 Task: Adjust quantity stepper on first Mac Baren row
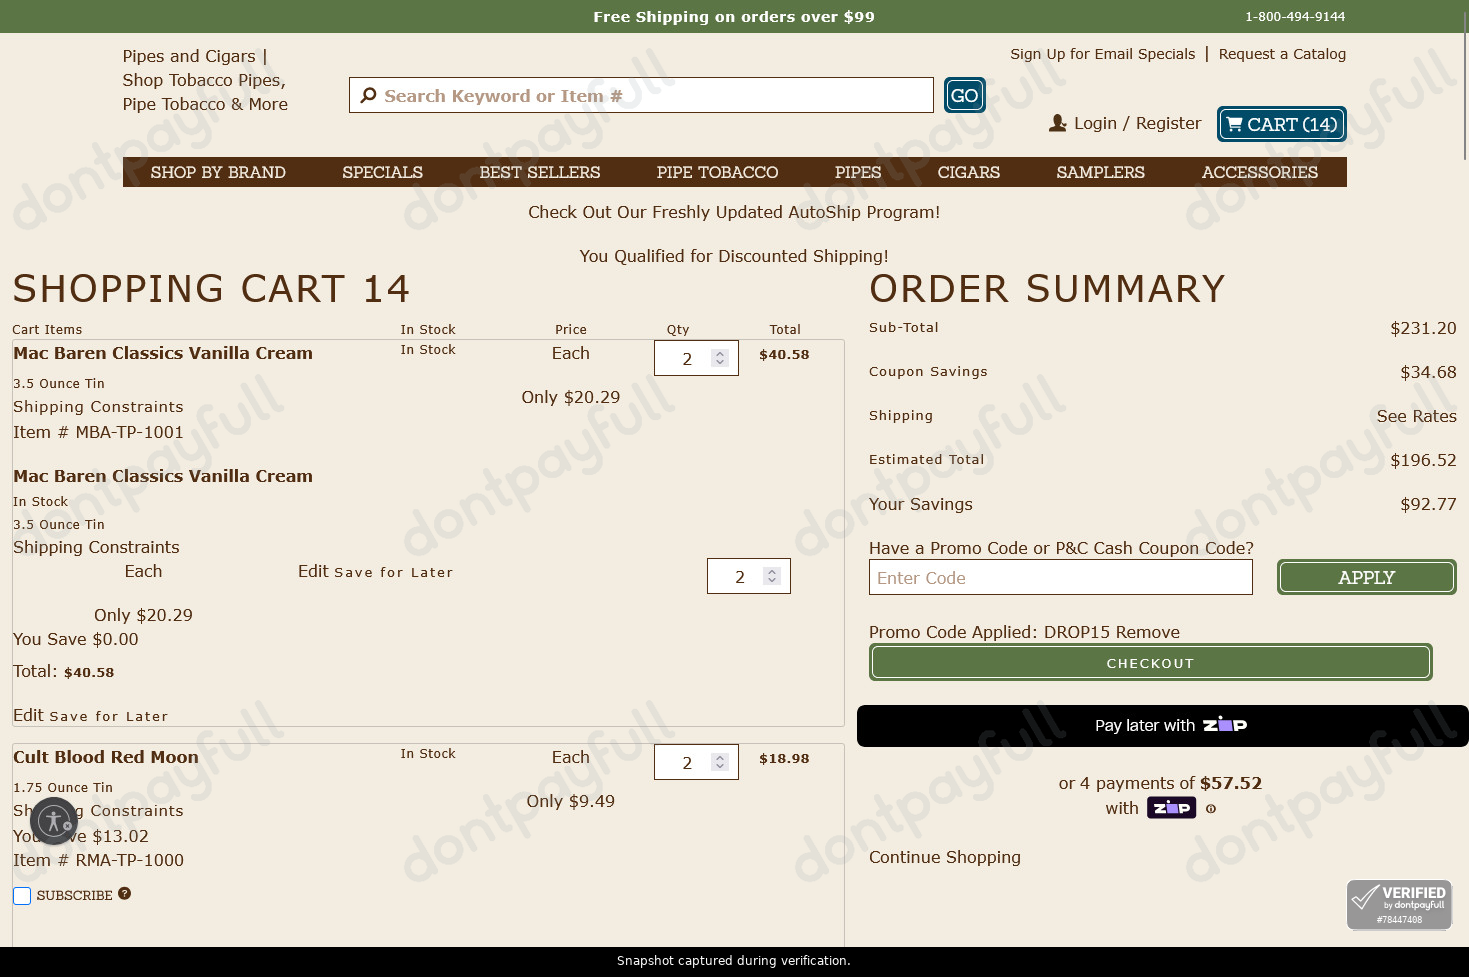720,358
